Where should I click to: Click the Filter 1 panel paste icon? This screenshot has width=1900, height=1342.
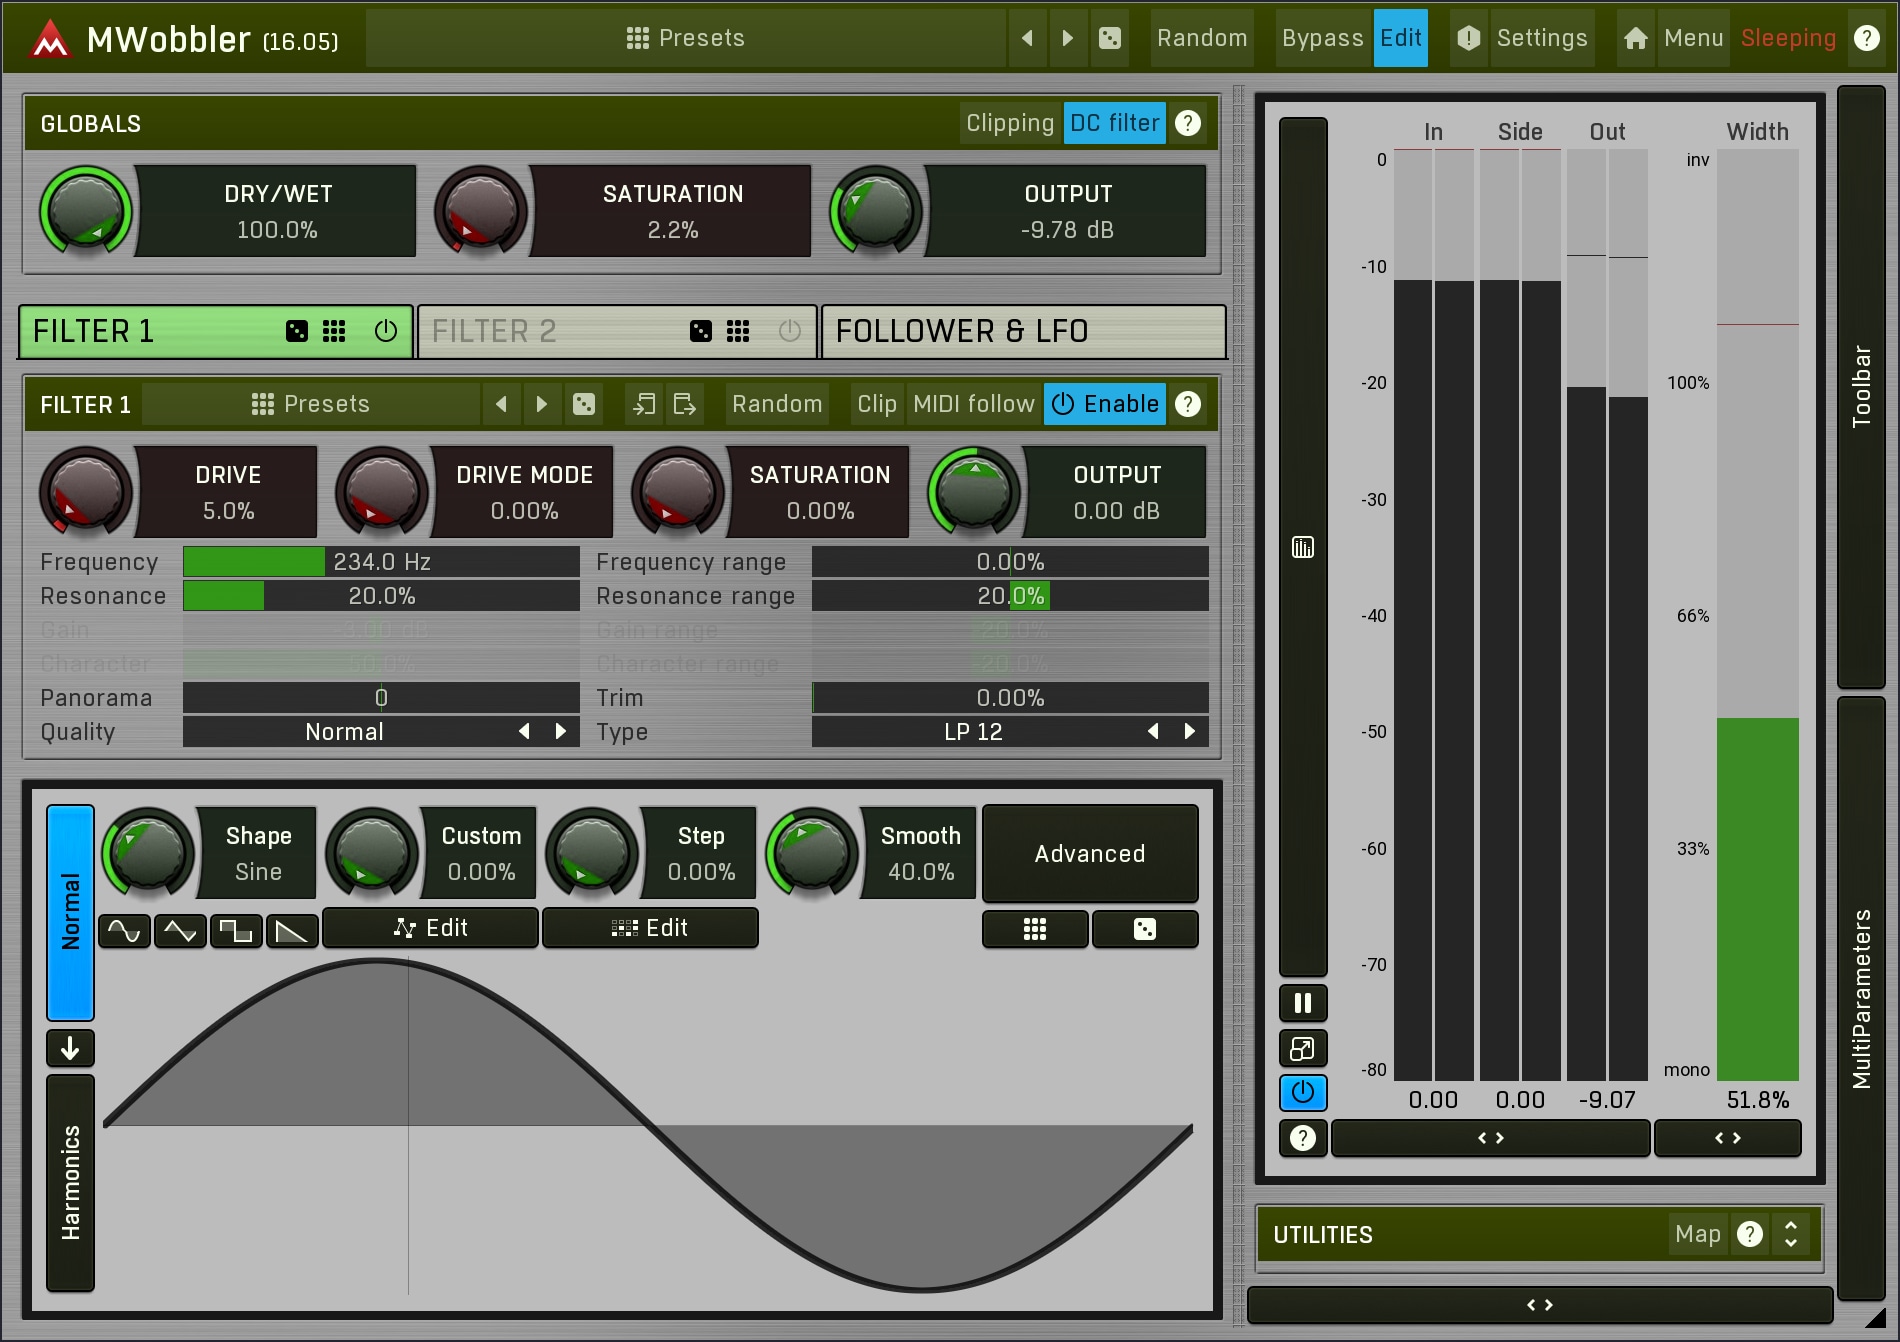click(x=685, y=404)
